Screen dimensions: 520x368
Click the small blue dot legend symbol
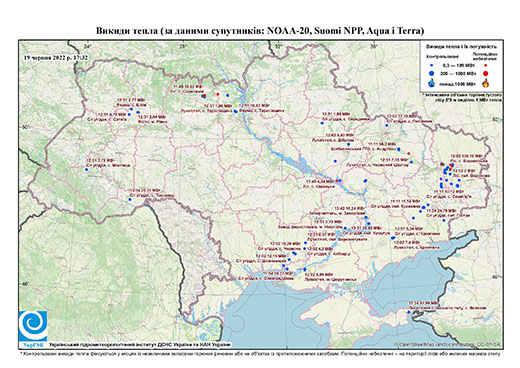tap(432, 65)
